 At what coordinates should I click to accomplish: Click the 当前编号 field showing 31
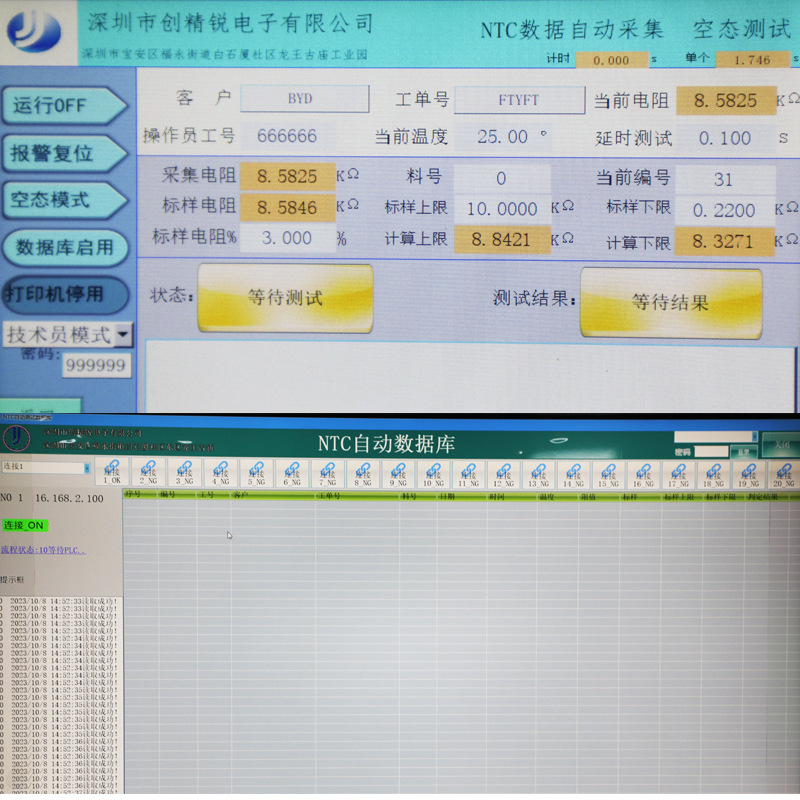click(x=724, y=180)
